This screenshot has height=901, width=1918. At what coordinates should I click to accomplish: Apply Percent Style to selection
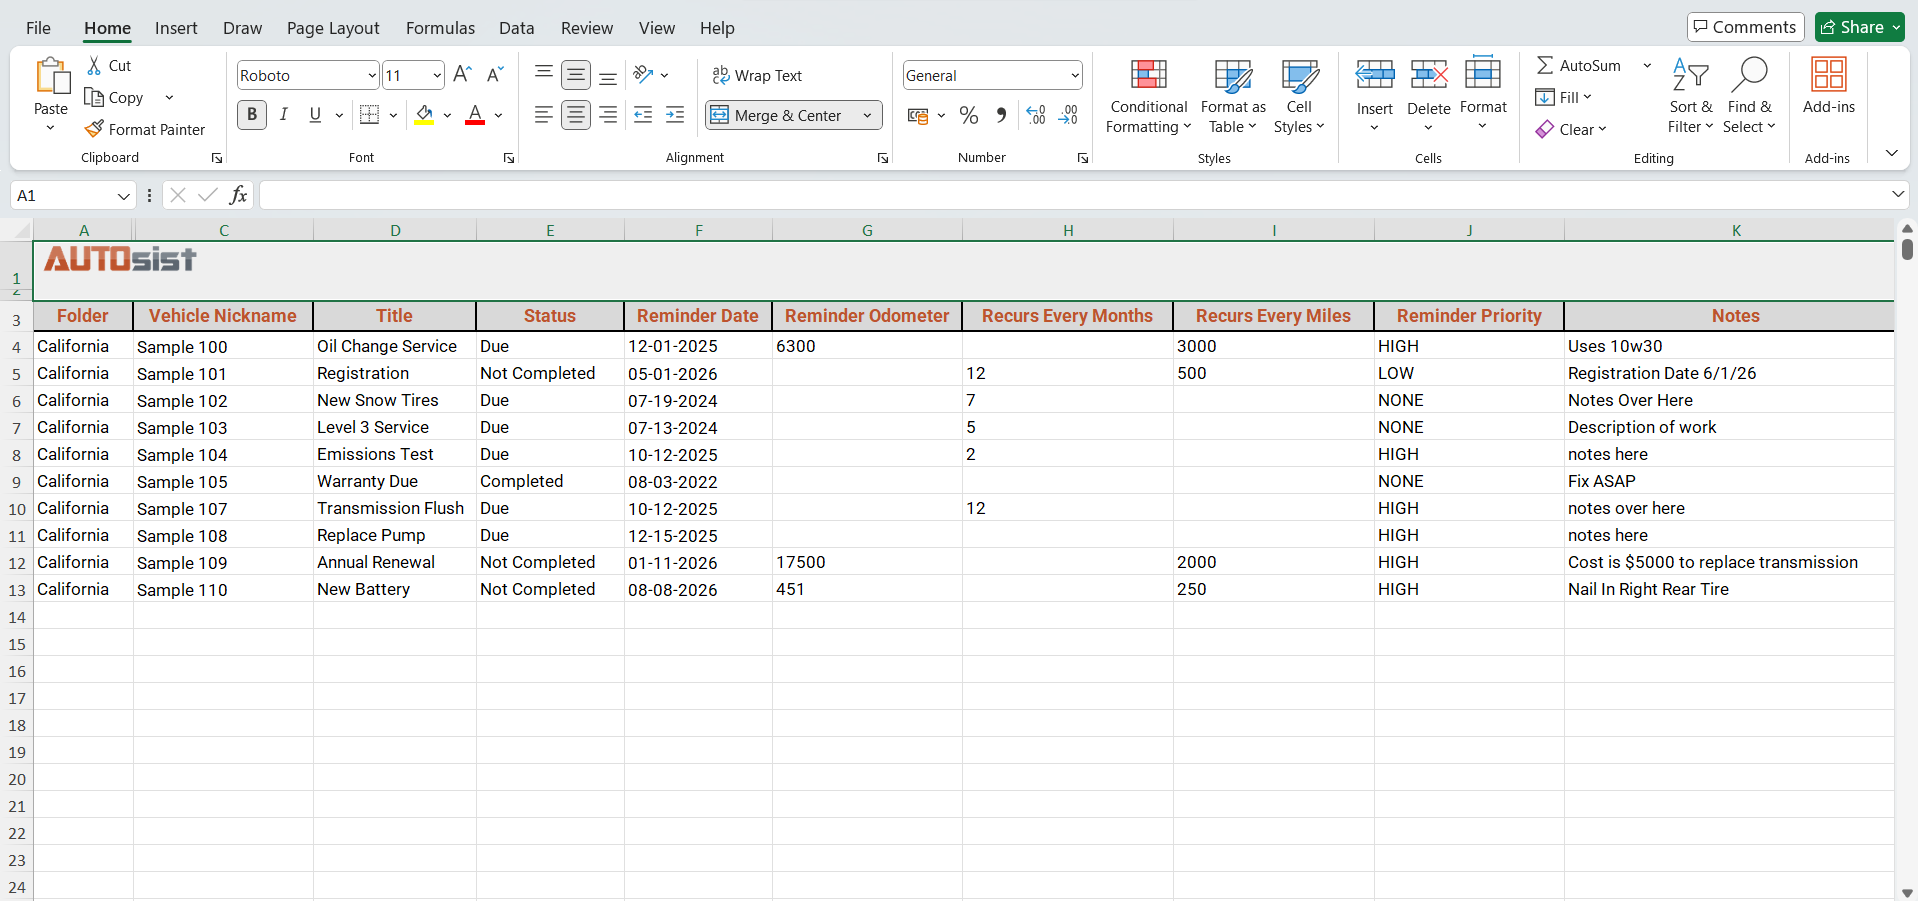[x=967, y=115]
